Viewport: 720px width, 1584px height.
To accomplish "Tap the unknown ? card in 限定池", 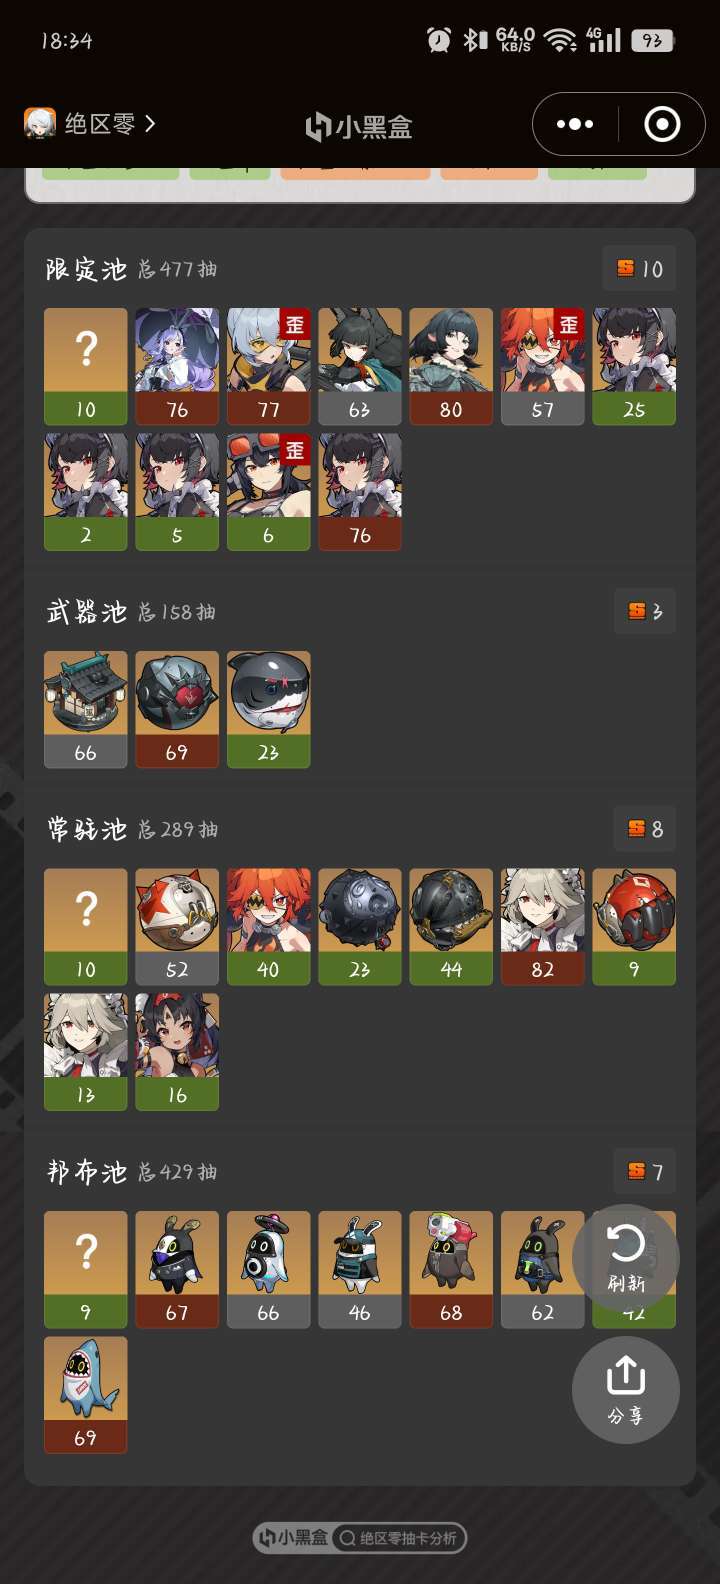I will pyautogui.click(x=85, y=366).
